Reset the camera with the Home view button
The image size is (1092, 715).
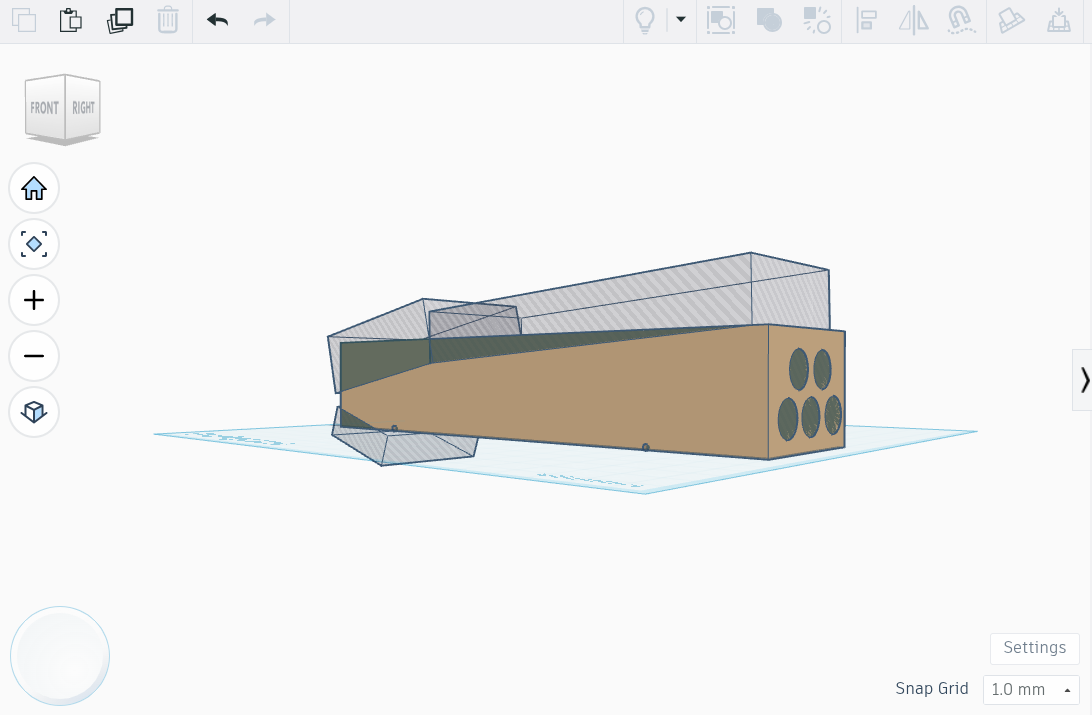point(33,188)
